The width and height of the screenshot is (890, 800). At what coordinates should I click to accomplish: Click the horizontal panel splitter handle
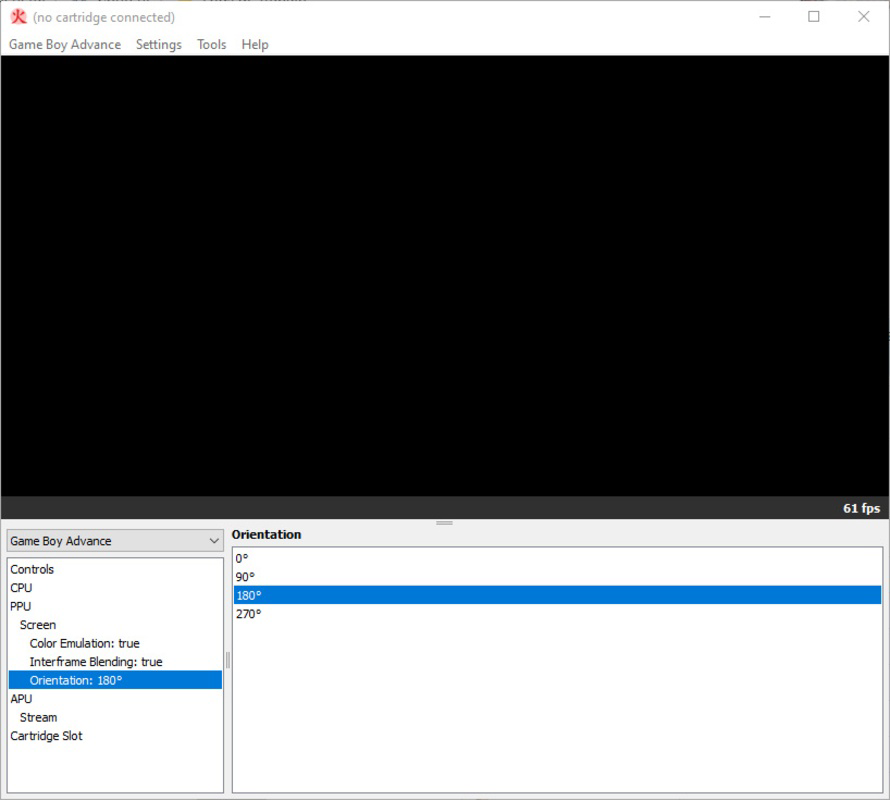tap(444, 522)
